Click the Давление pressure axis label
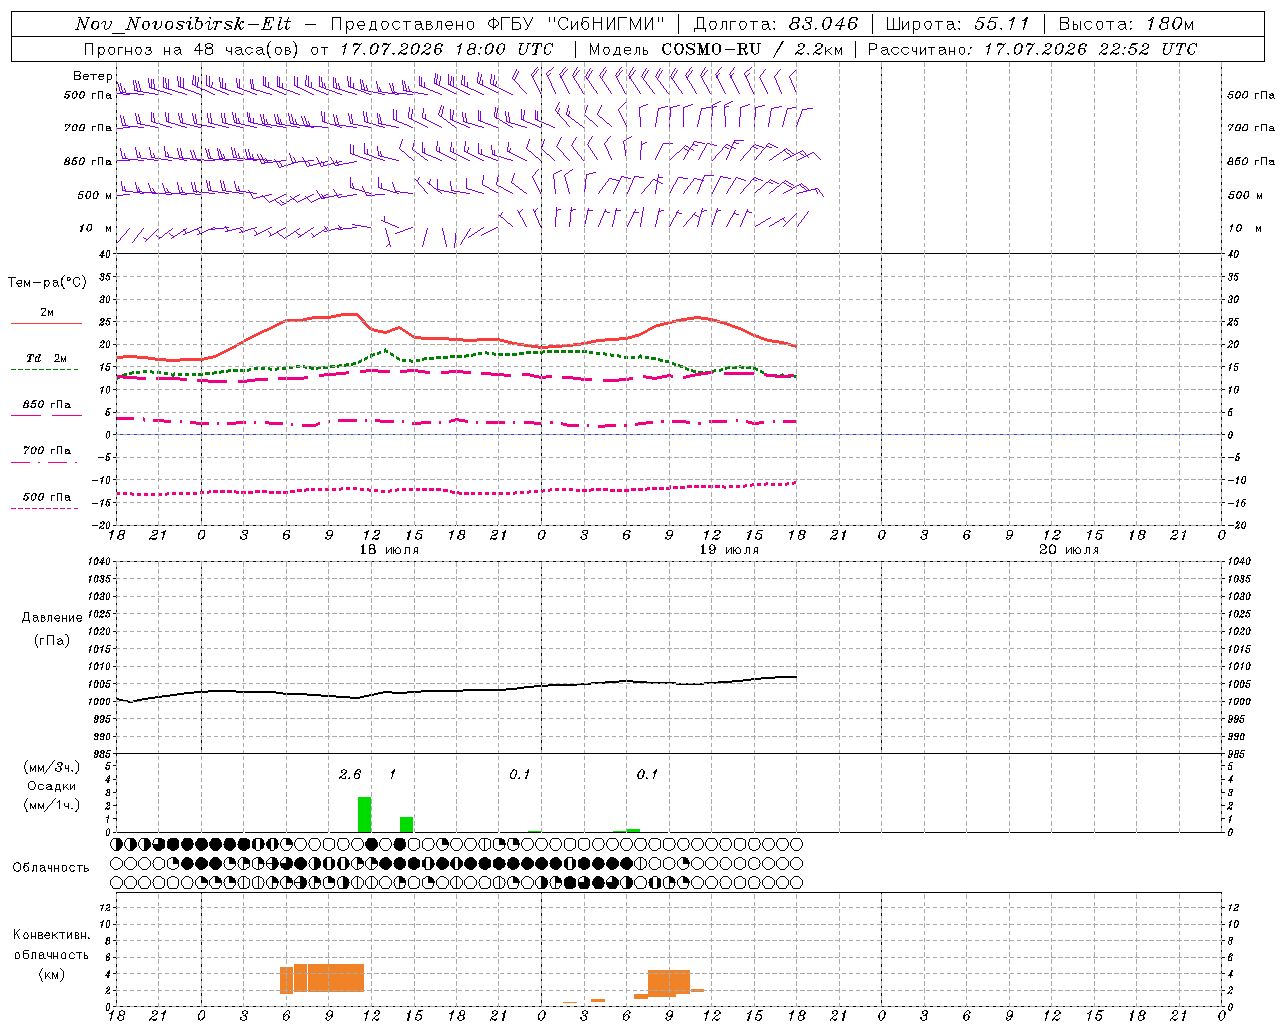Viewport: 1280px width, 1024px height. pyautogui.click(x=52, y=618)
